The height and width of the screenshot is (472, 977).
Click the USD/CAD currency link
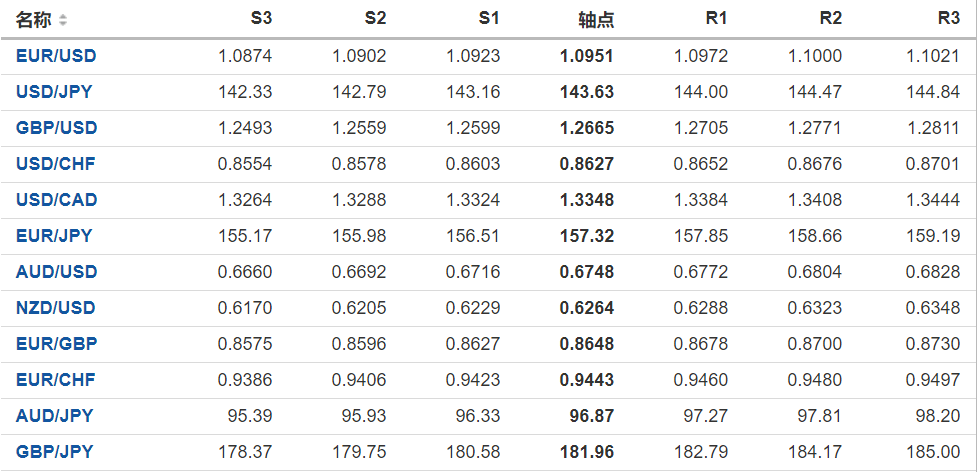[56, 200]
